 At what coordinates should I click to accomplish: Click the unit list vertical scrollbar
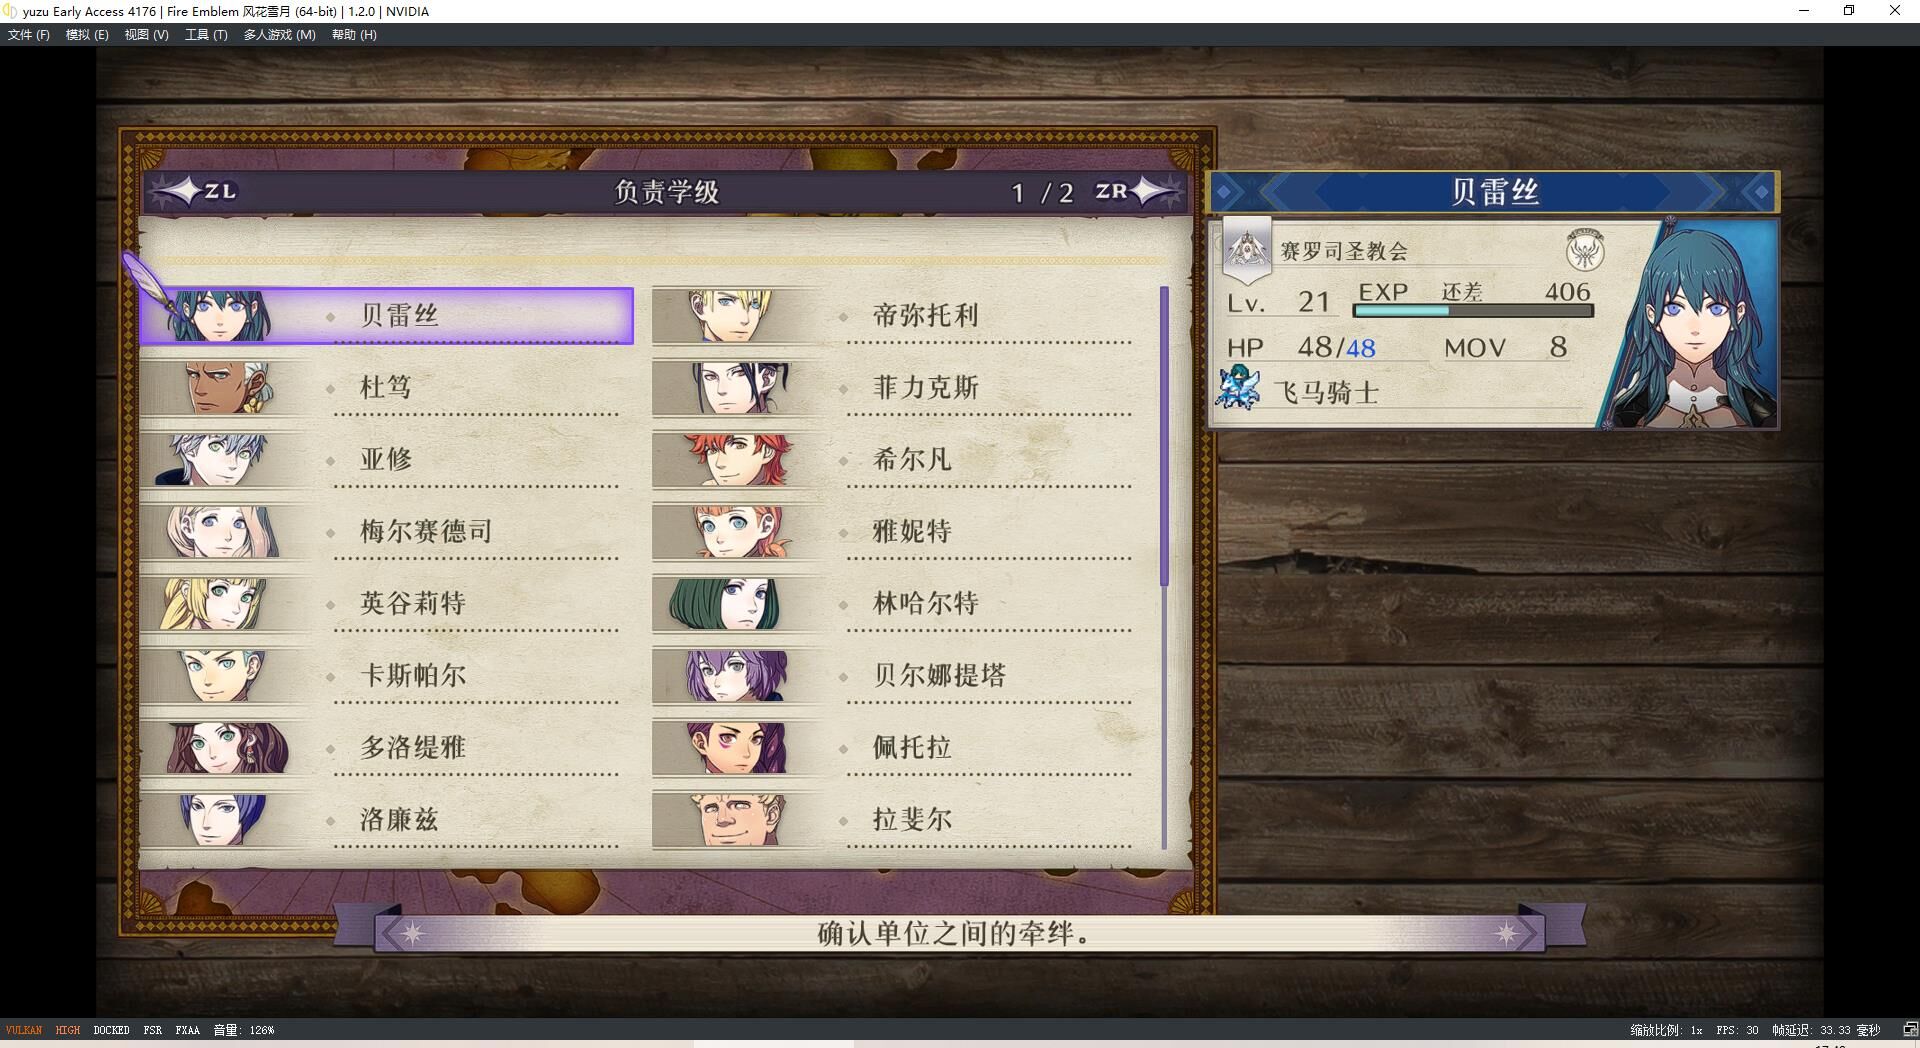tap(1164, 567)
